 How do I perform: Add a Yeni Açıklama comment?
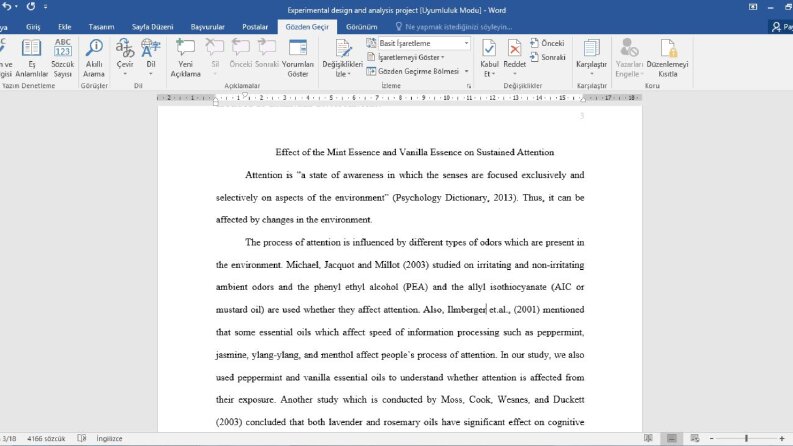pyautogui.click(x=185, y=58)
